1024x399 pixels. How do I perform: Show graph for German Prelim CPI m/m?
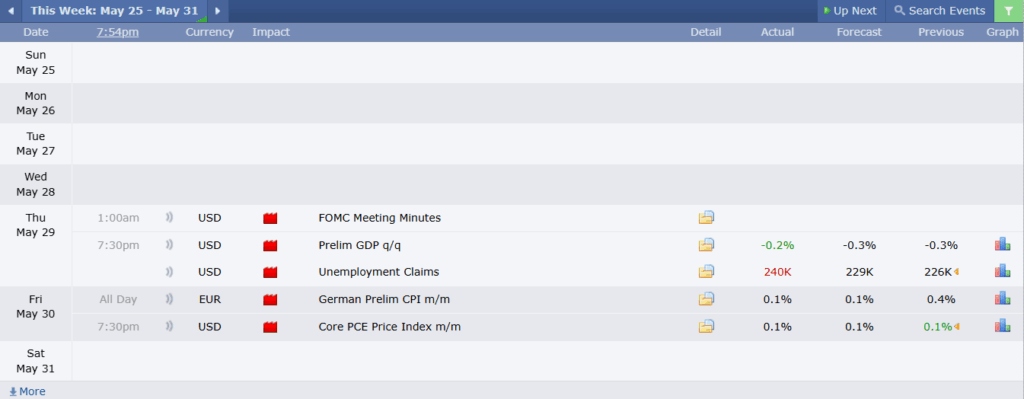[1002, 298]
